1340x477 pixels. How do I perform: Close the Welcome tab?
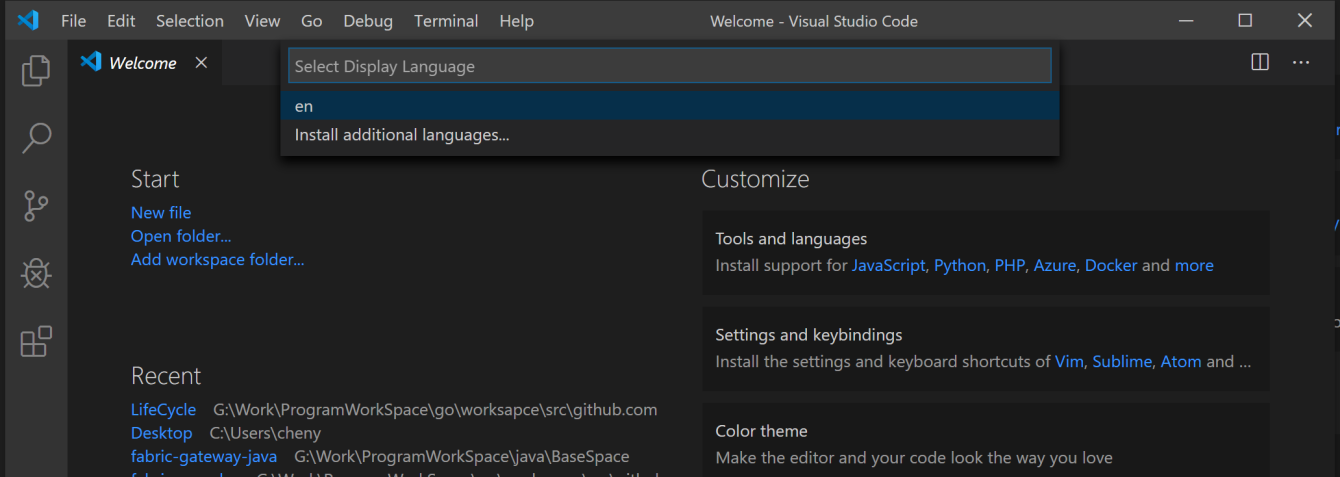[201, 63]
